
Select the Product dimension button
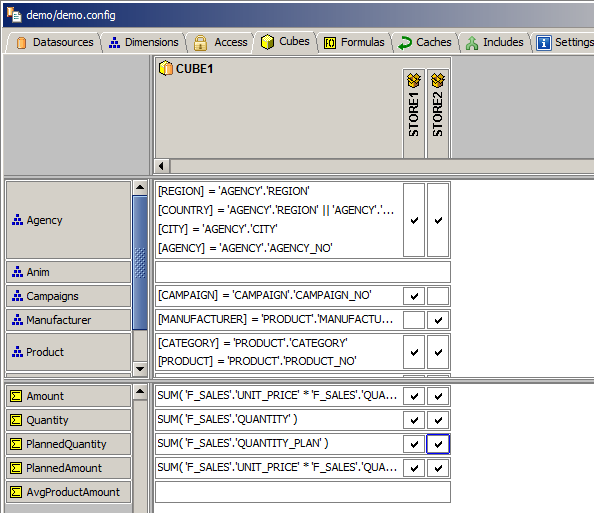tap(69, 352)
